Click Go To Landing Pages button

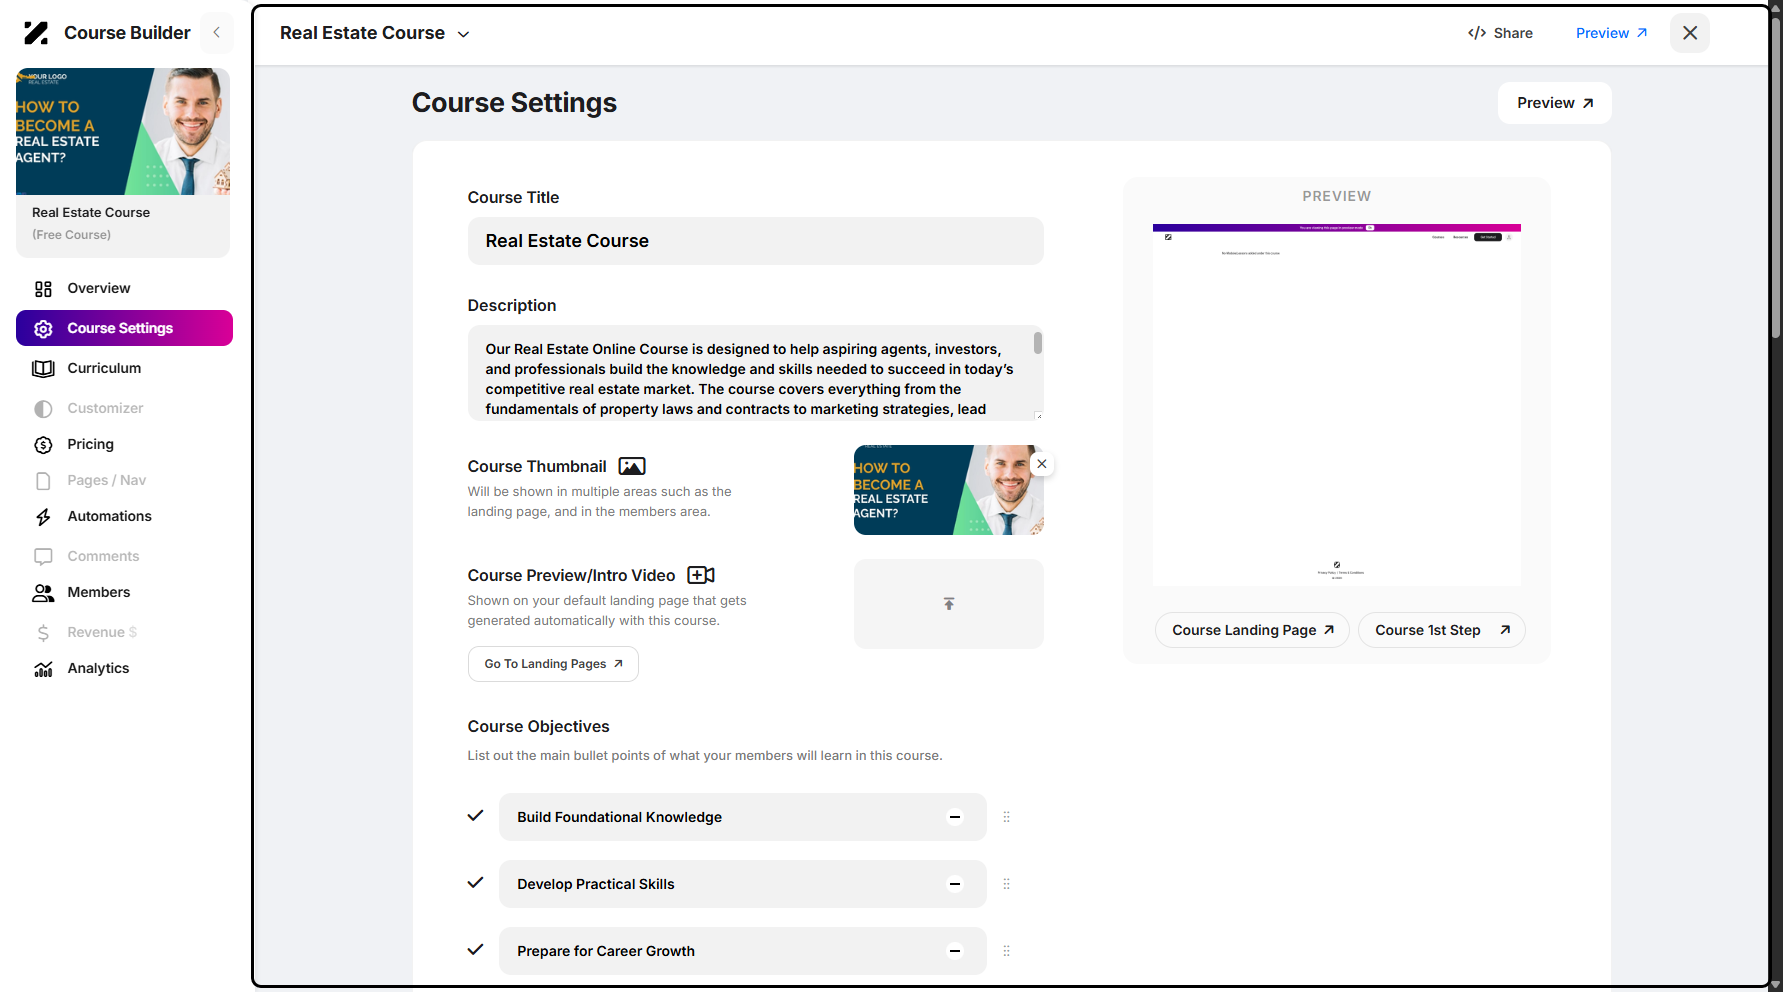tap(553, 664)
